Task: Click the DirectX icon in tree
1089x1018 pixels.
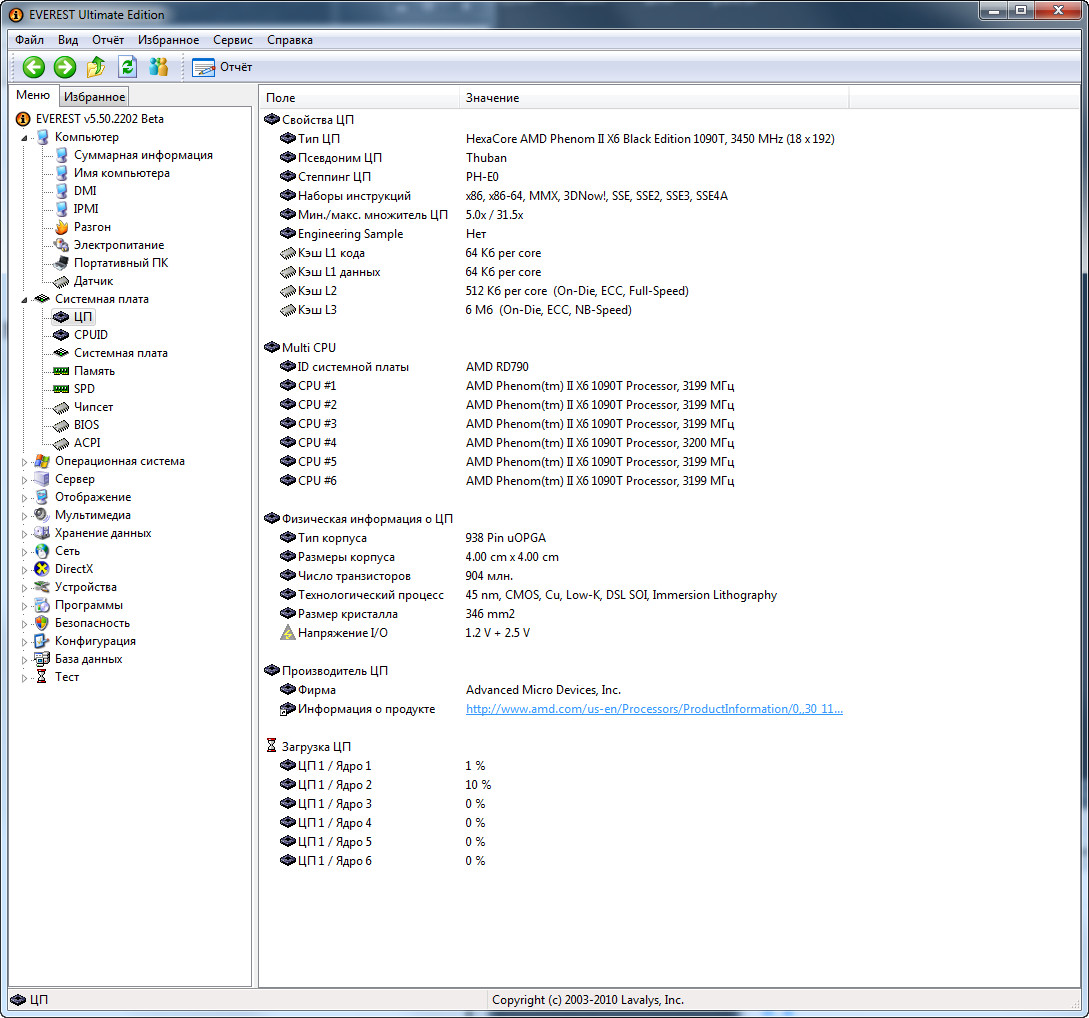Action: pyautogui.click(x=42, y=569)
